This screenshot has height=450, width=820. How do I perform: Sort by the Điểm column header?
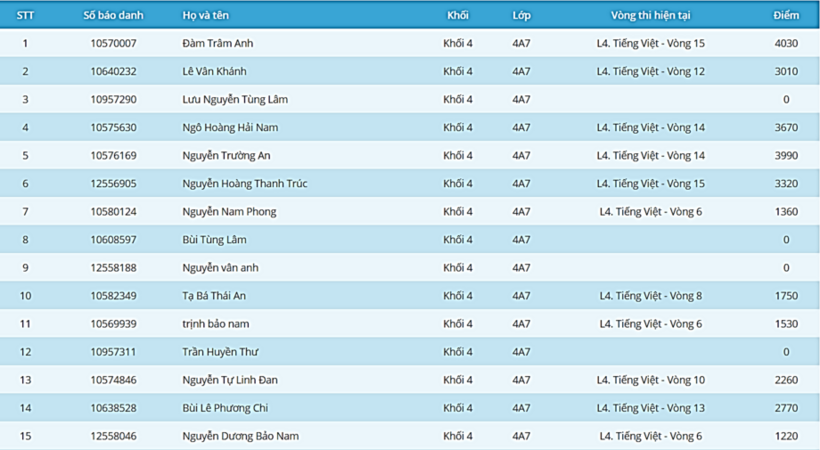(x=786, y=16)
